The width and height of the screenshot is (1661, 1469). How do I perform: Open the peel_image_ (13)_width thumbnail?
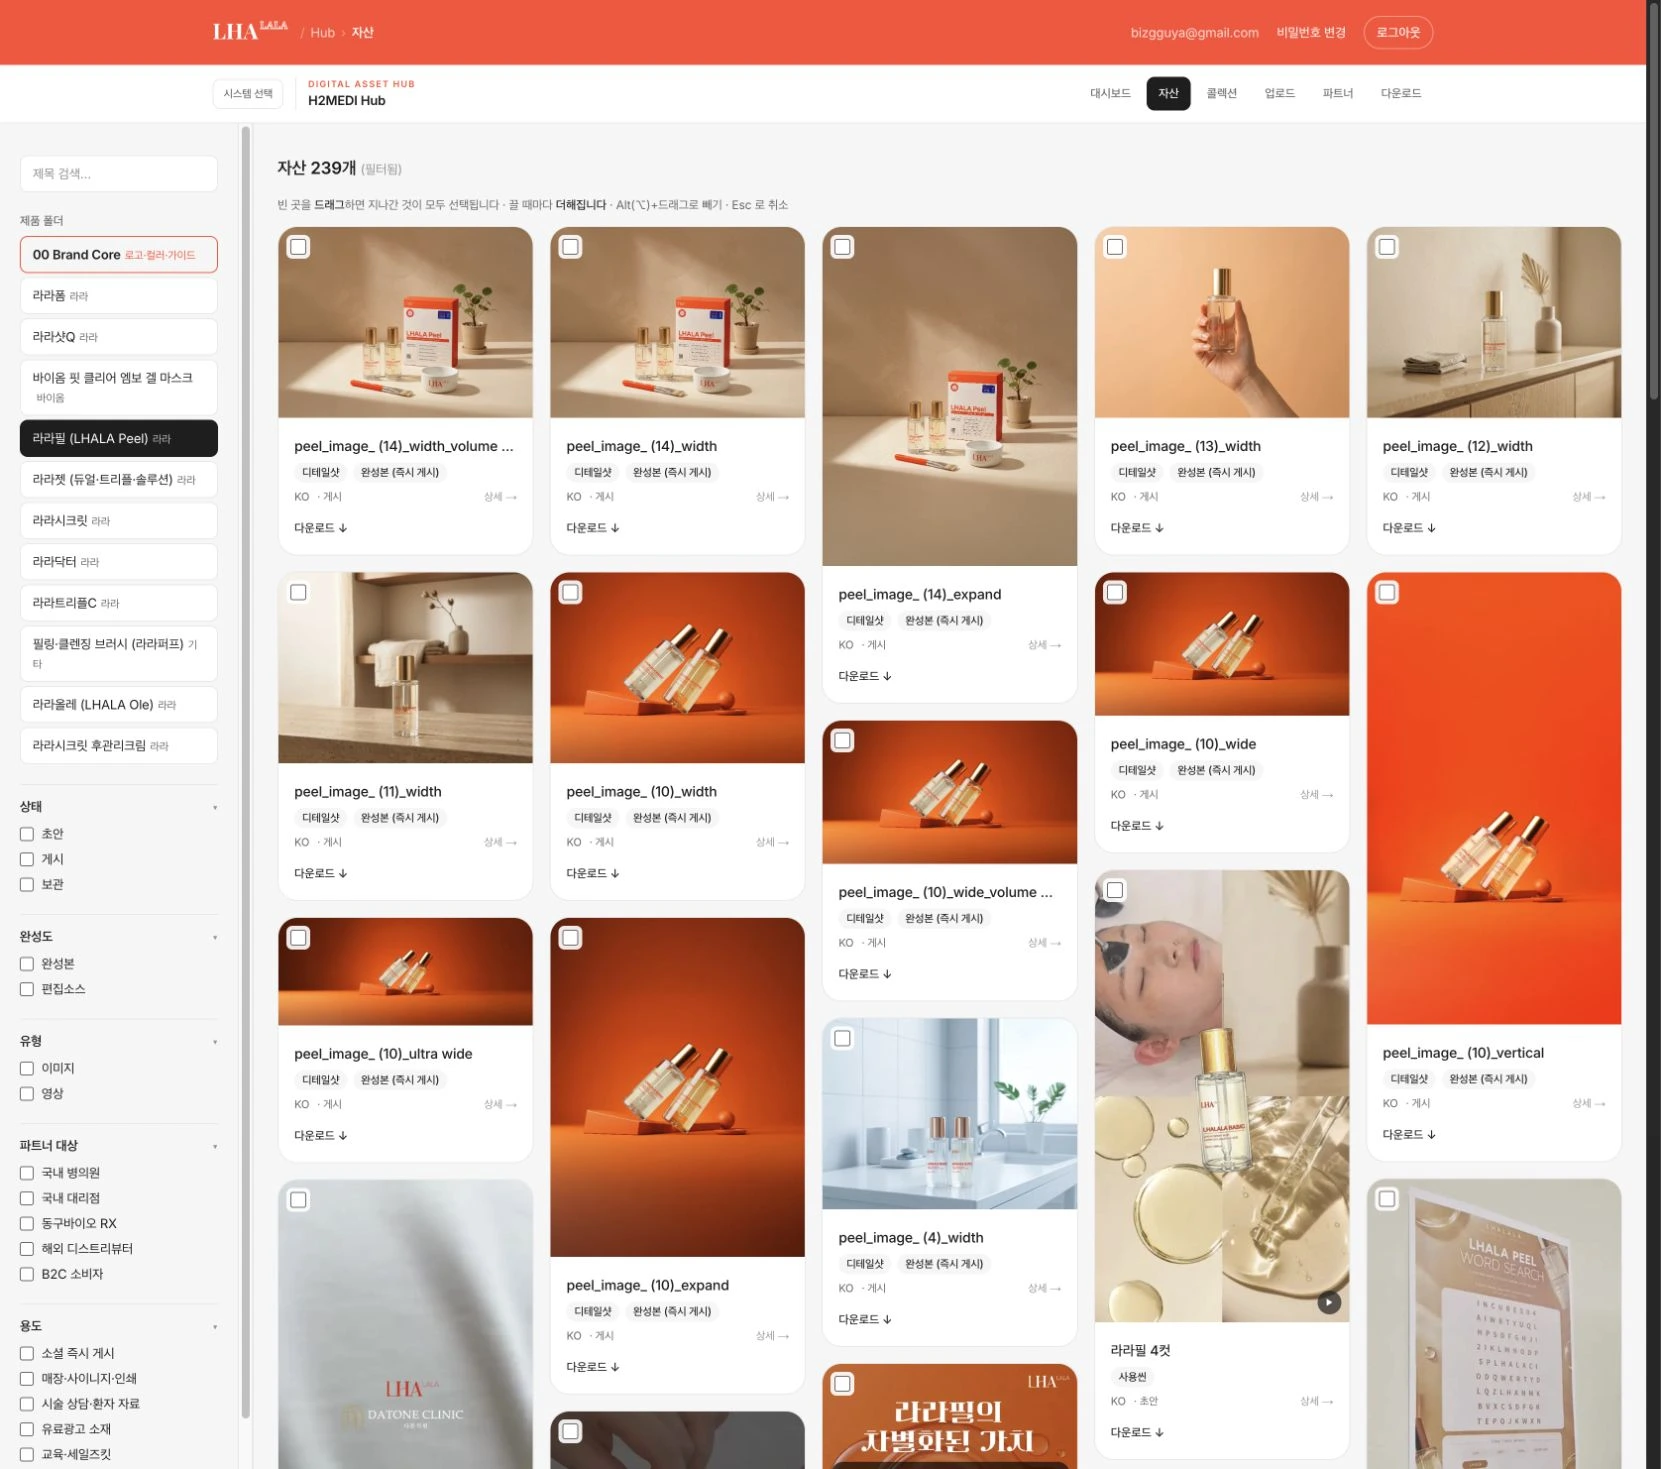click(1221, 322)
